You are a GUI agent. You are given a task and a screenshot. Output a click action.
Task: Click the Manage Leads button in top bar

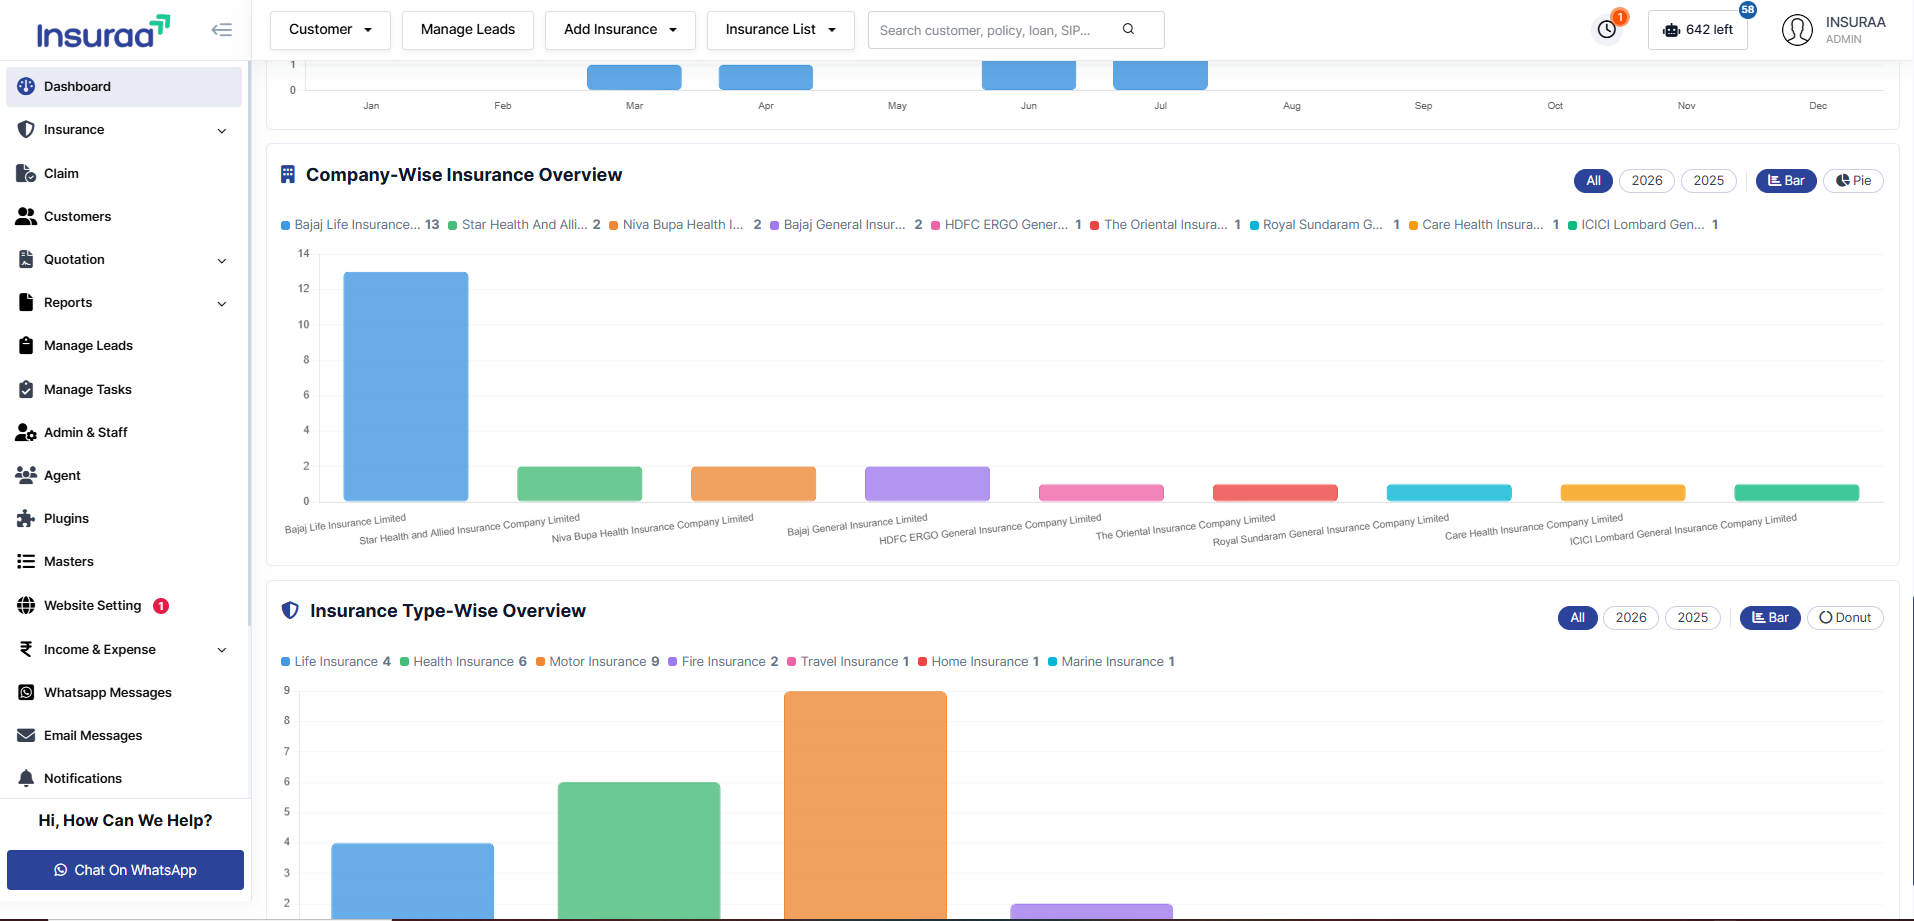point(468,30)
